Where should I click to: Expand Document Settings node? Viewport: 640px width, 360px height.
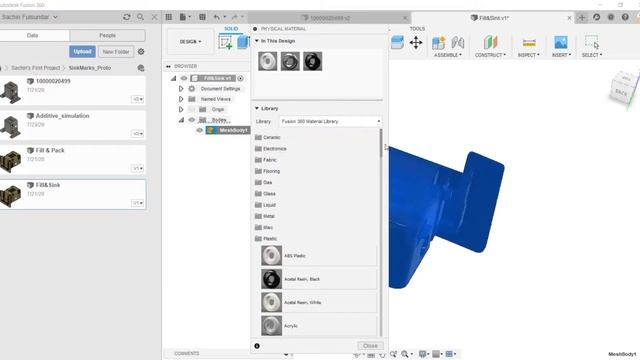(x=181, y=89)
